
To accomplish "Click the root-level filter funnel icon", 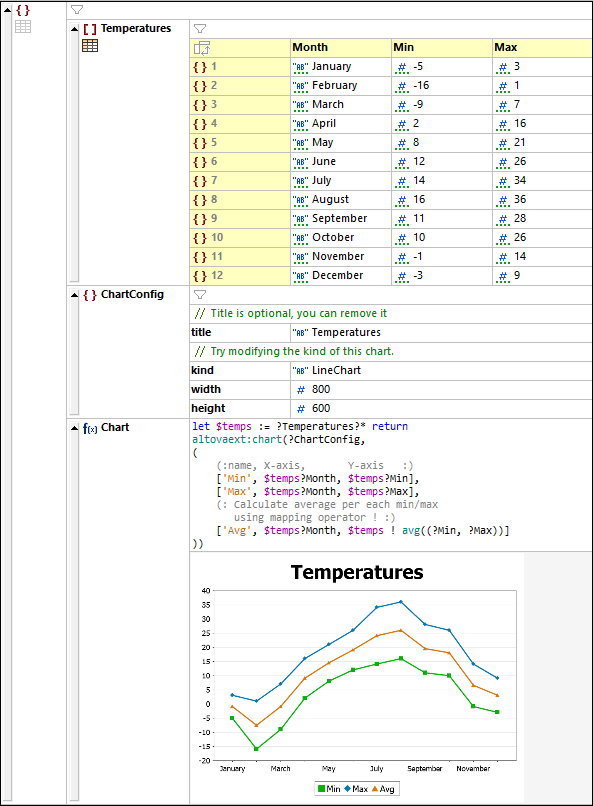I will point(77,10).
